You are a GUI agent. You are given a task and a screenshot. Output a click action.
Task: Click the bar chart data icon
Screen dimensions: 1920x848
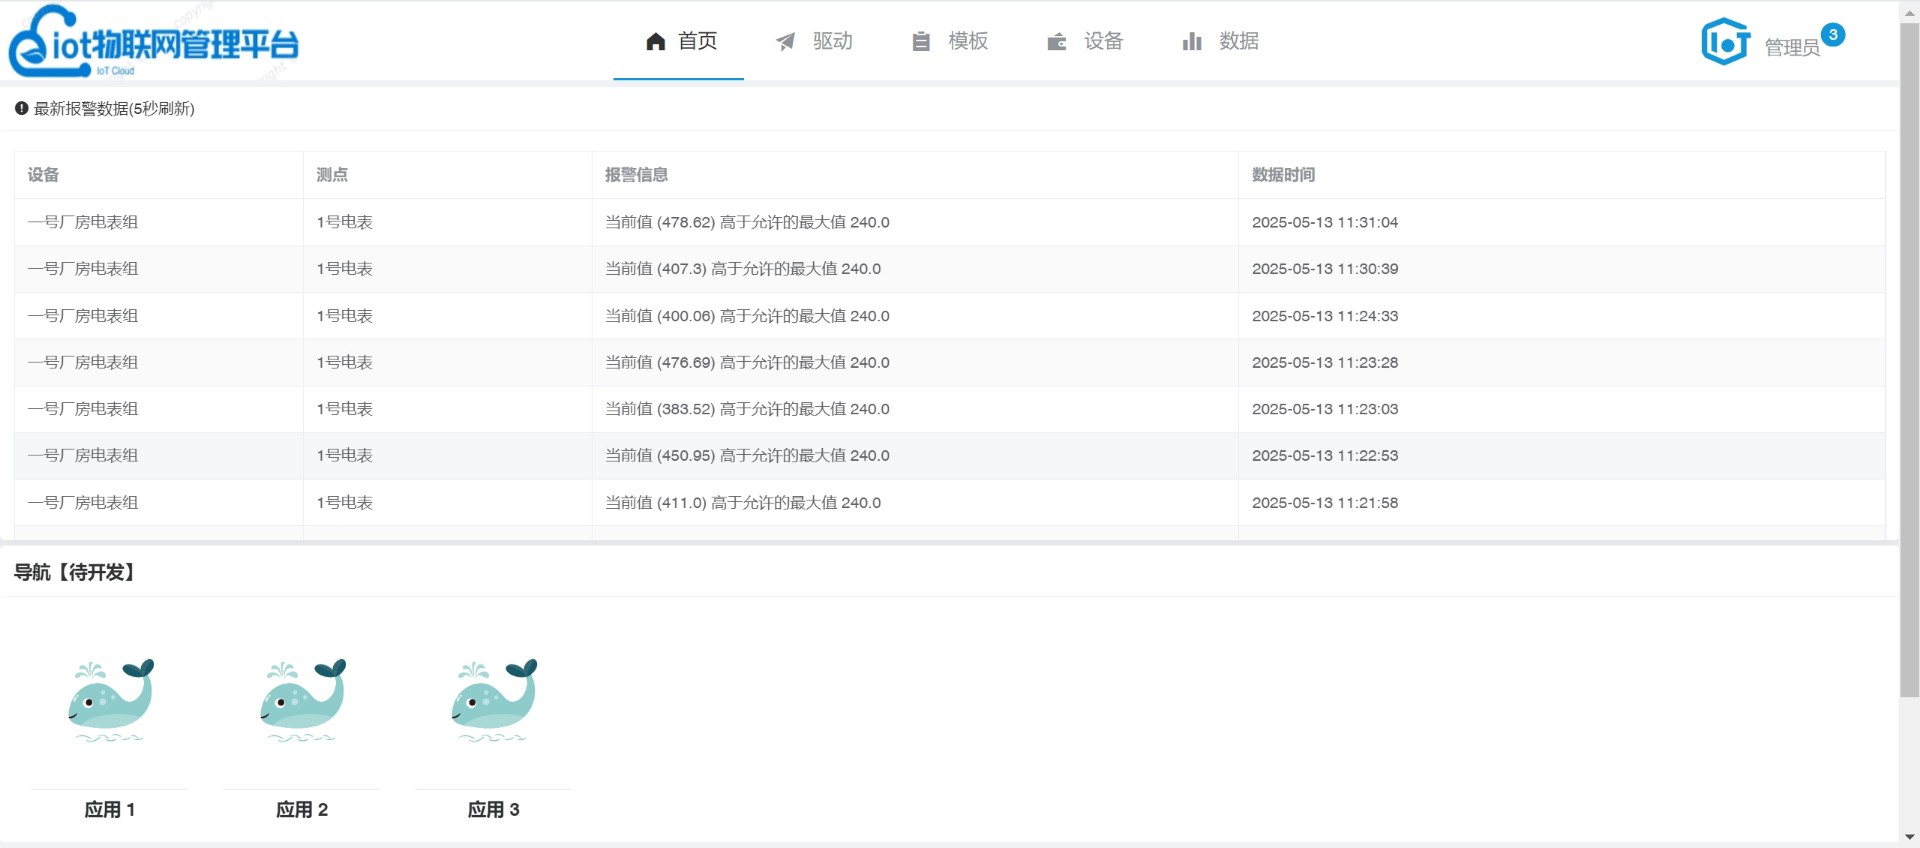1191,41
